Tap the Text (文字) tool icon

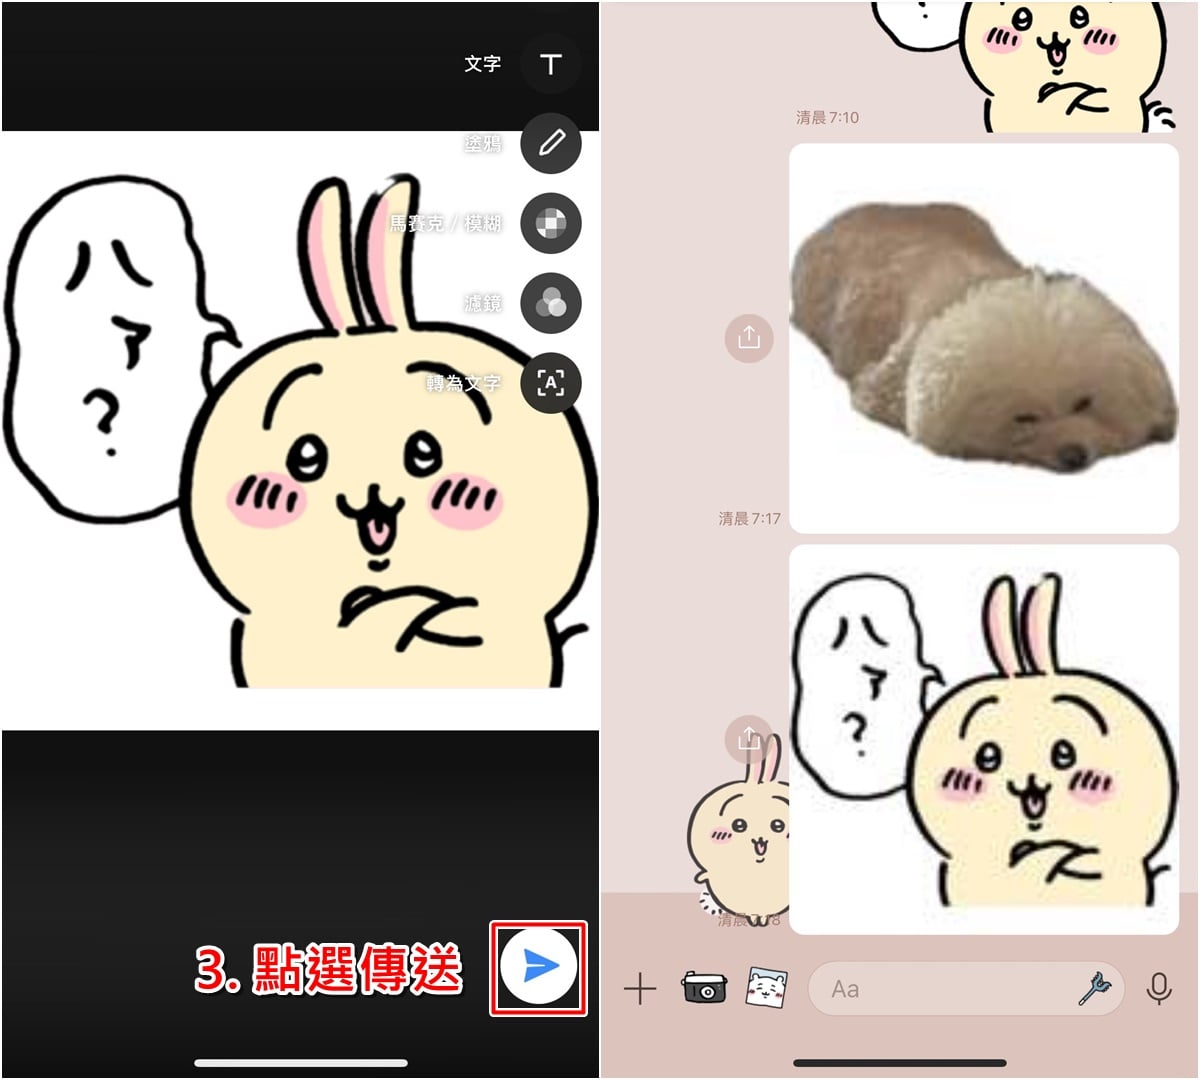[550, 64]
